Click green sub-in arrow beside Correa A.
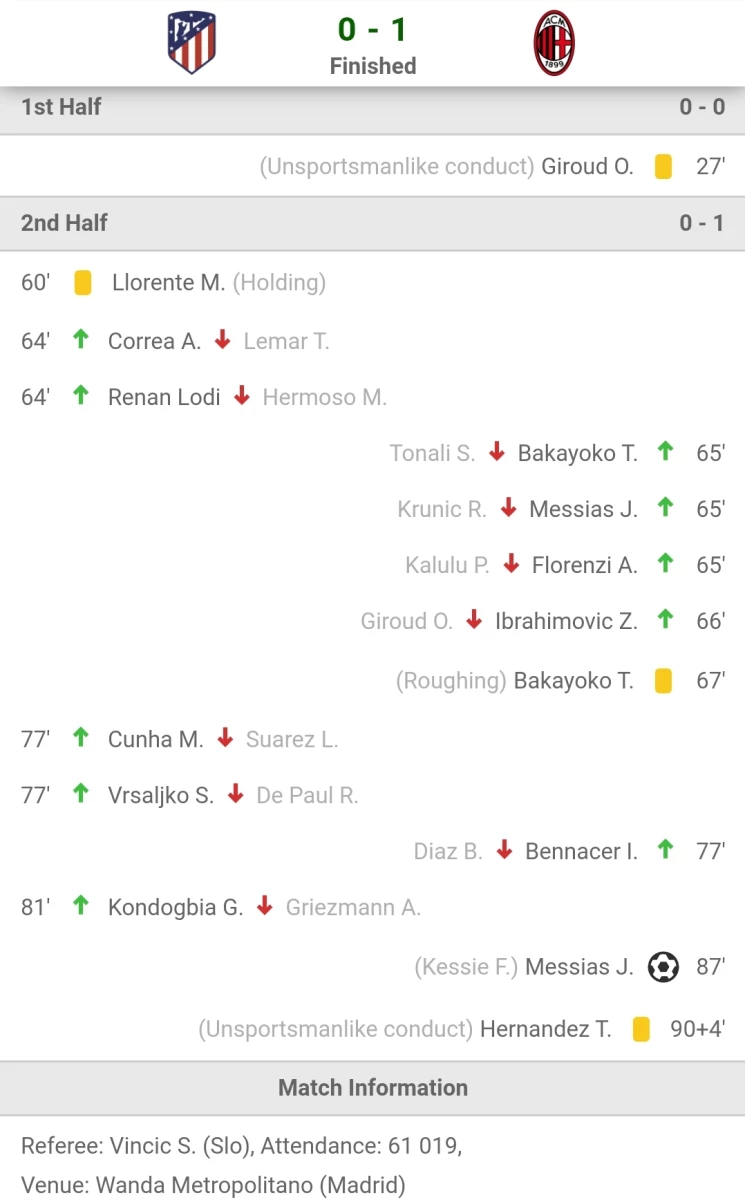 pos(81,340)
